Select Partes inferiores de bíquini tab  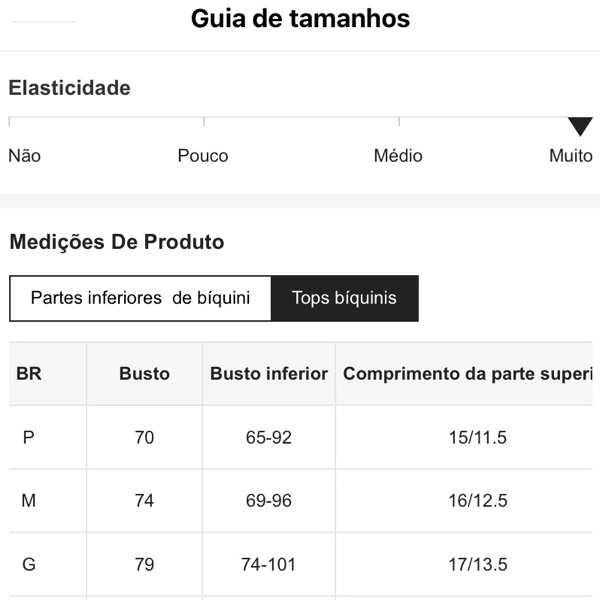click(140, 298)
